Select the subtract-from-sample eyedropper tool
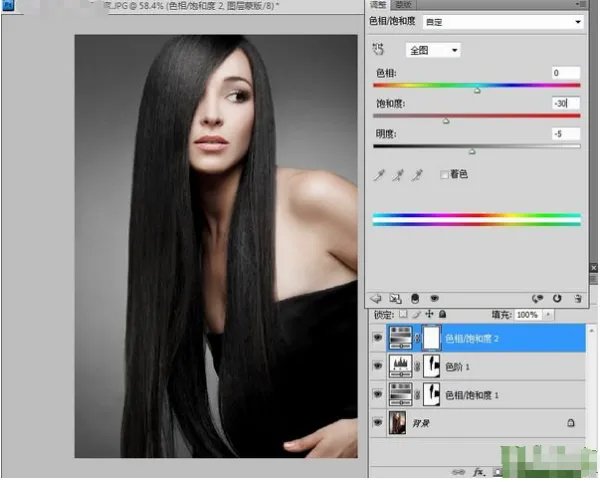This screenshot has width=600, height=482. (421, 175)
